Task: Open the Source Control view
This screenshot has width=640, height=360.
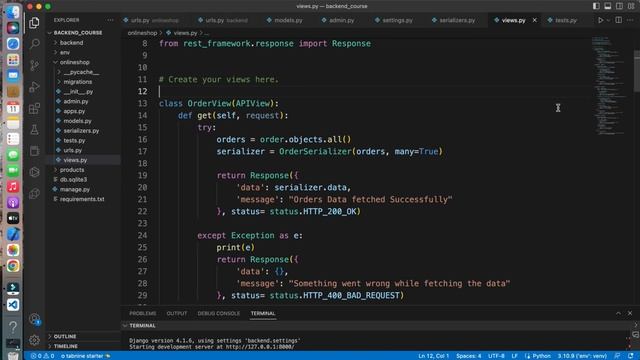Action: click(34, 65)
